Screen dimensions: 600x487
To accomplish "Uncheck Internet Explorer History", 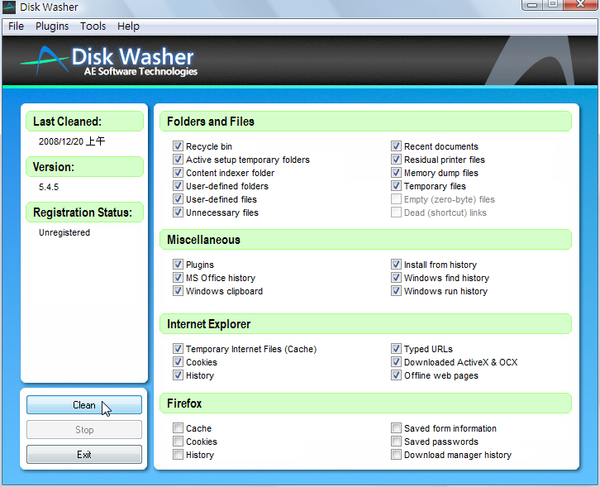I will pyautogui.click(x=178, y=375).
